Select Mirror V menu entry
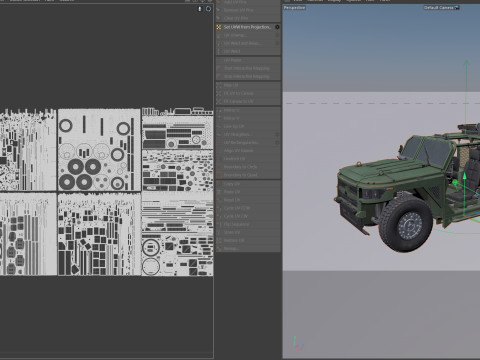This screenshot has height=360, width=480. [248, 118]
